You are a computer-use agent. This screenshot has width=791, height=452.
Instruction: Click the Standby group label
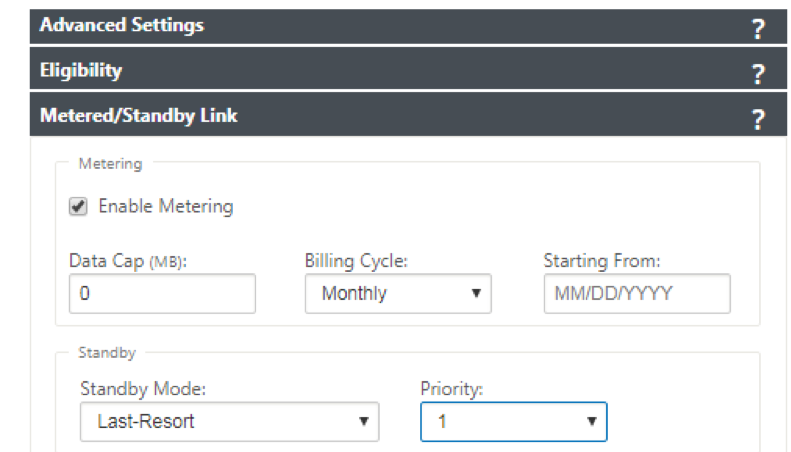coord(107,353)
